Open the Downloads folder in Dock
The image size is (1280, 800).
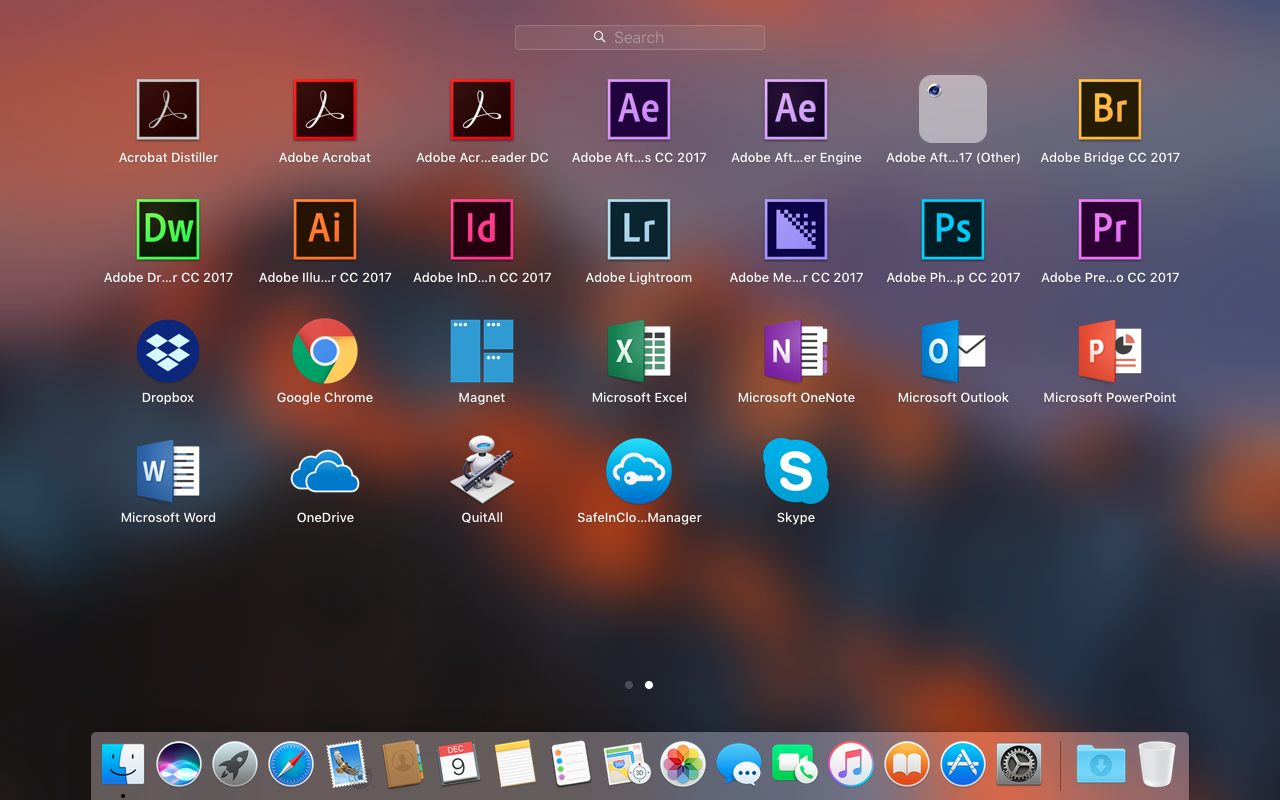tap(1101, 765)
